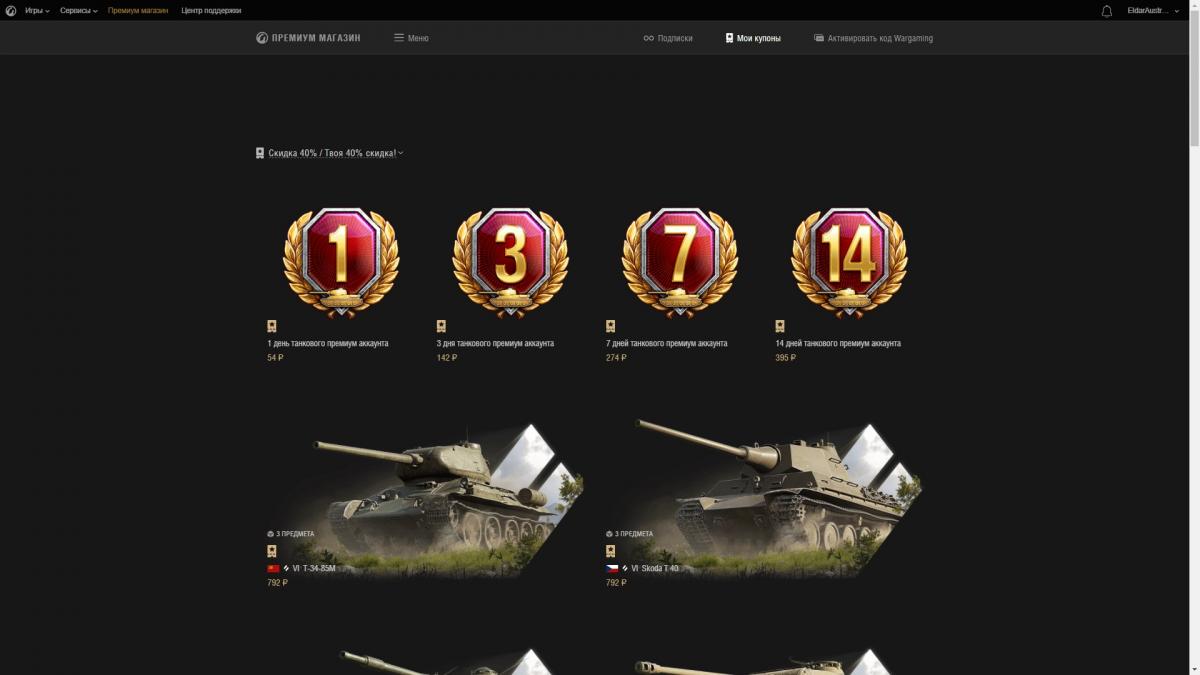Image resolution: width=1200 pixels, height=675 pixels.
Task: Open 3 дня танкового премиум аккаунта link
Action: coord(495,343)
